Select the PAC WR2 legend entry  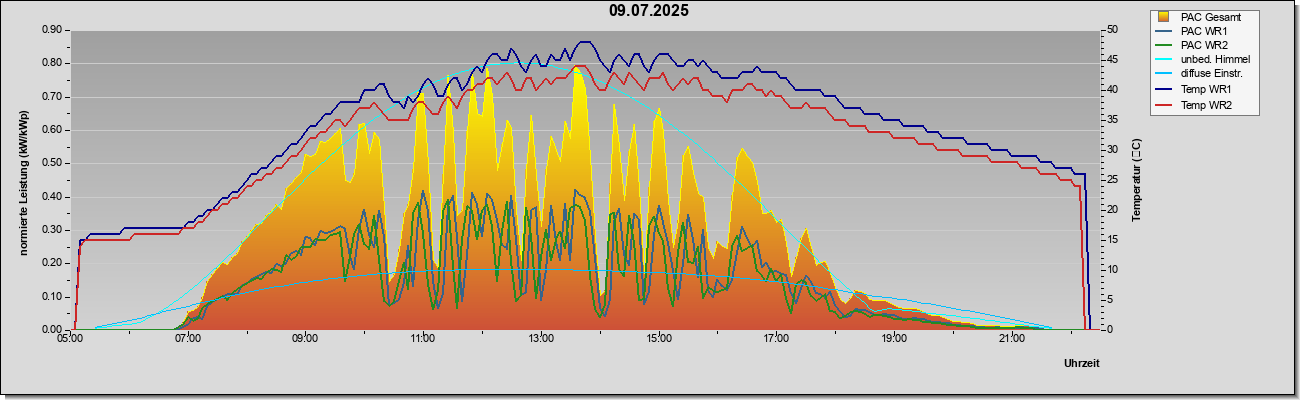coord(1193,46)
